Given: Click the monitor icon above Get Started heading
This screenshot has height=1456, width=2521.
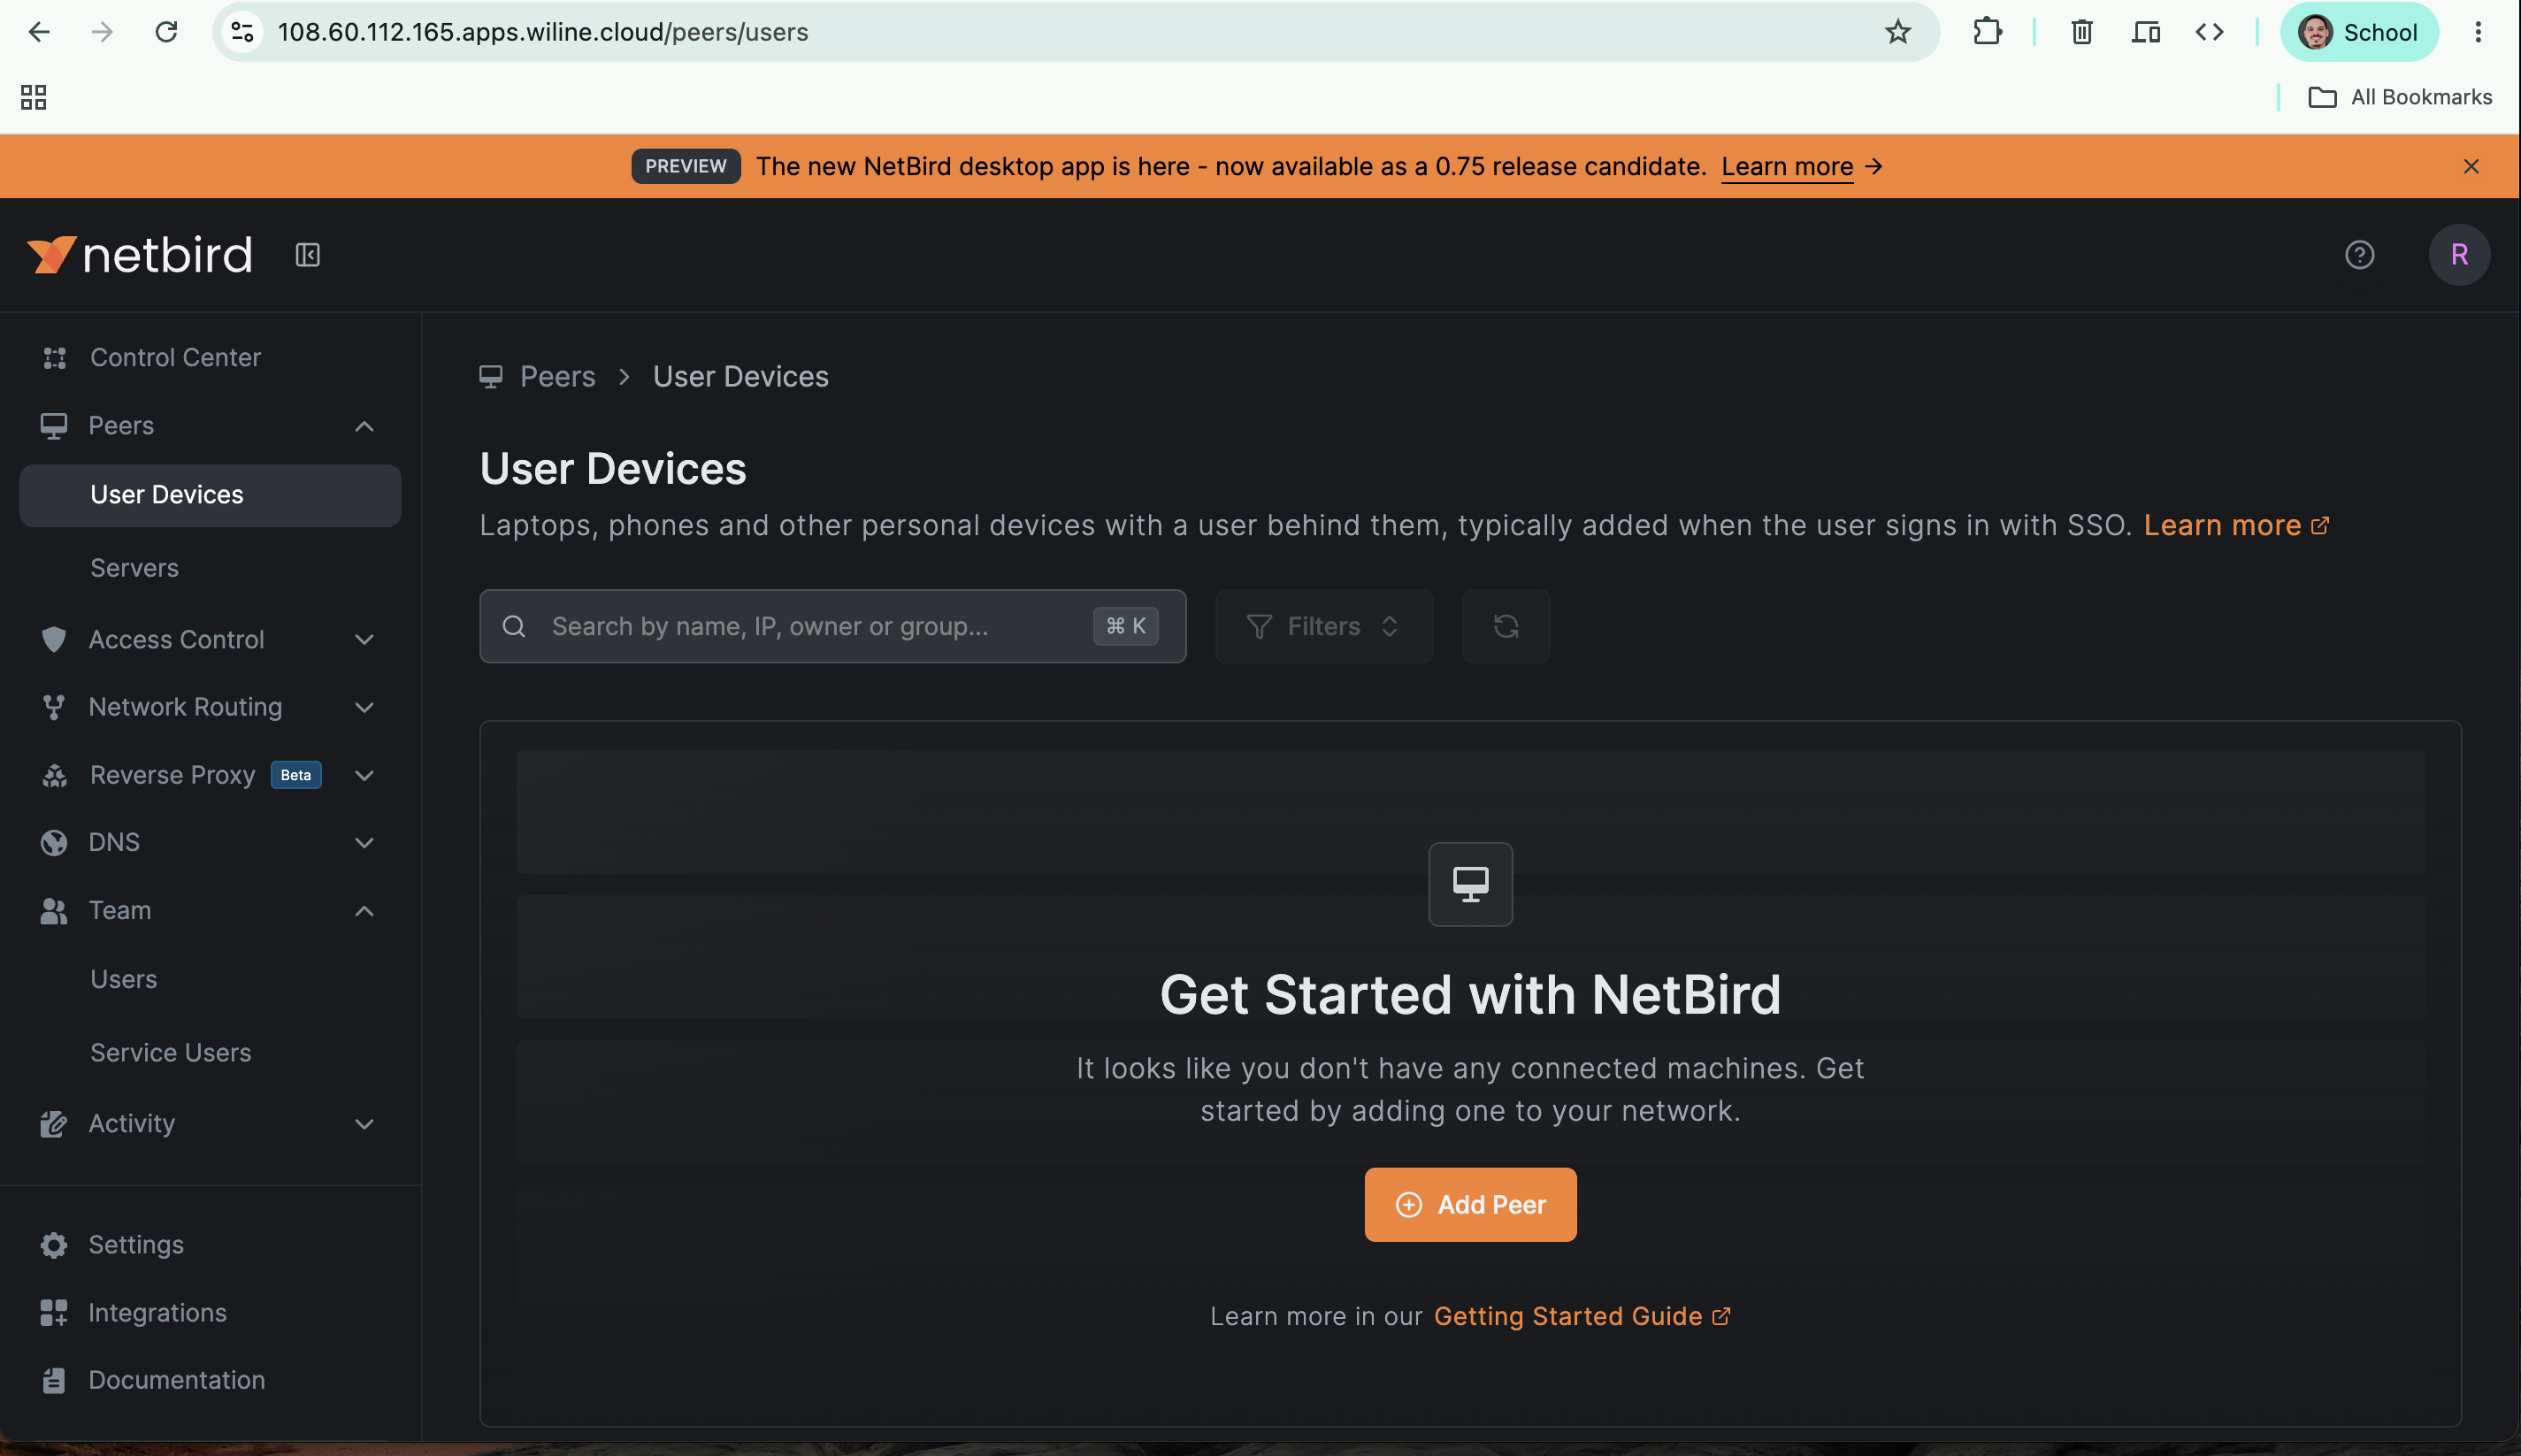Looking at the screenshot, I should click(x=1470, y=884).
